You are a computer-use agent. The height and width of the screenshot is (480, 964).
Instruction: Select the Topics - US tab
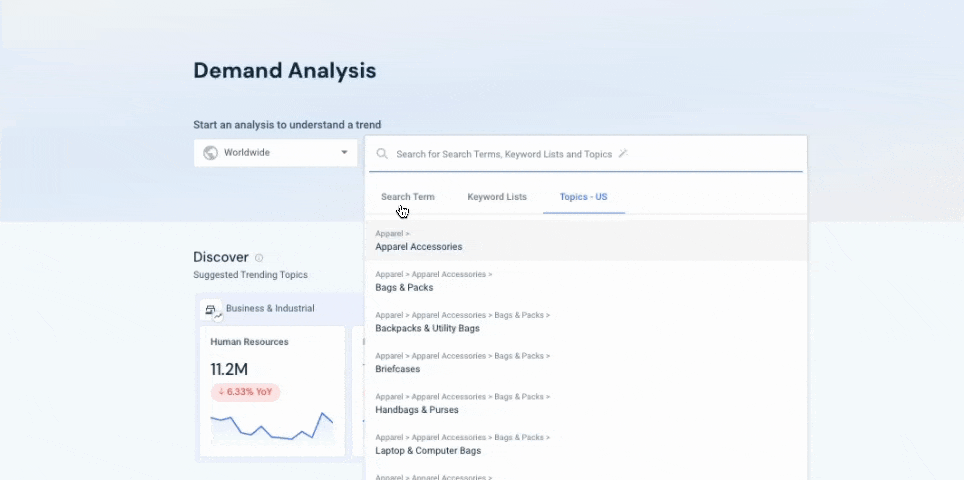click(583, 197)
